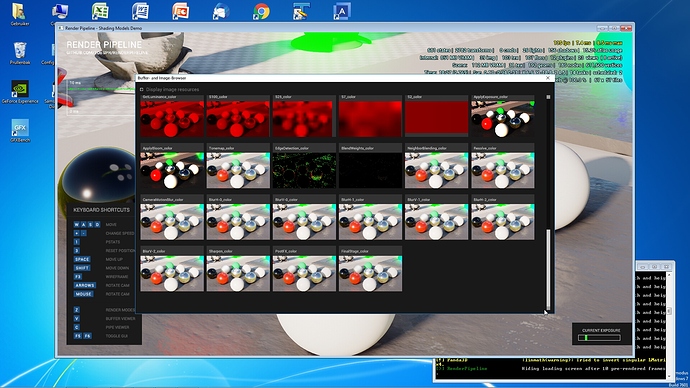Open the GFXBench desktop icon
The height and width of the screenshot is (388, 690).
20,131
